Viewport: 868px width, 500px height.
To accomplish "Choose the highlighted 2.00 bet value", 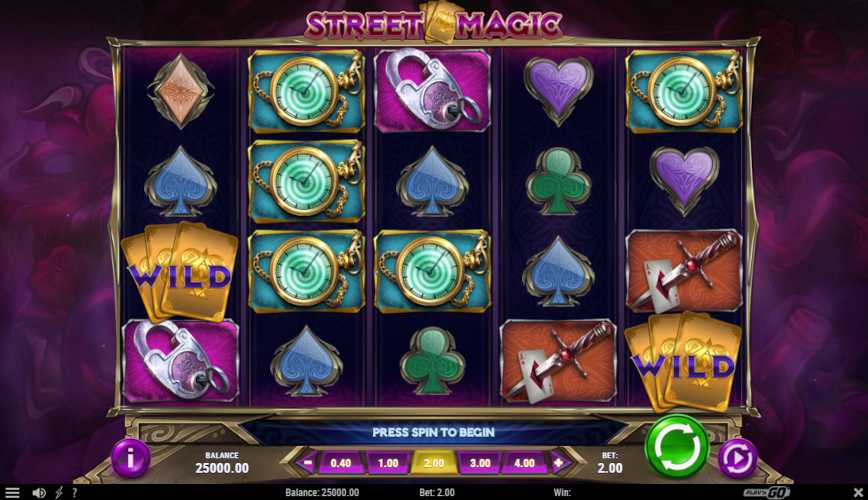I will pos(433,463).
